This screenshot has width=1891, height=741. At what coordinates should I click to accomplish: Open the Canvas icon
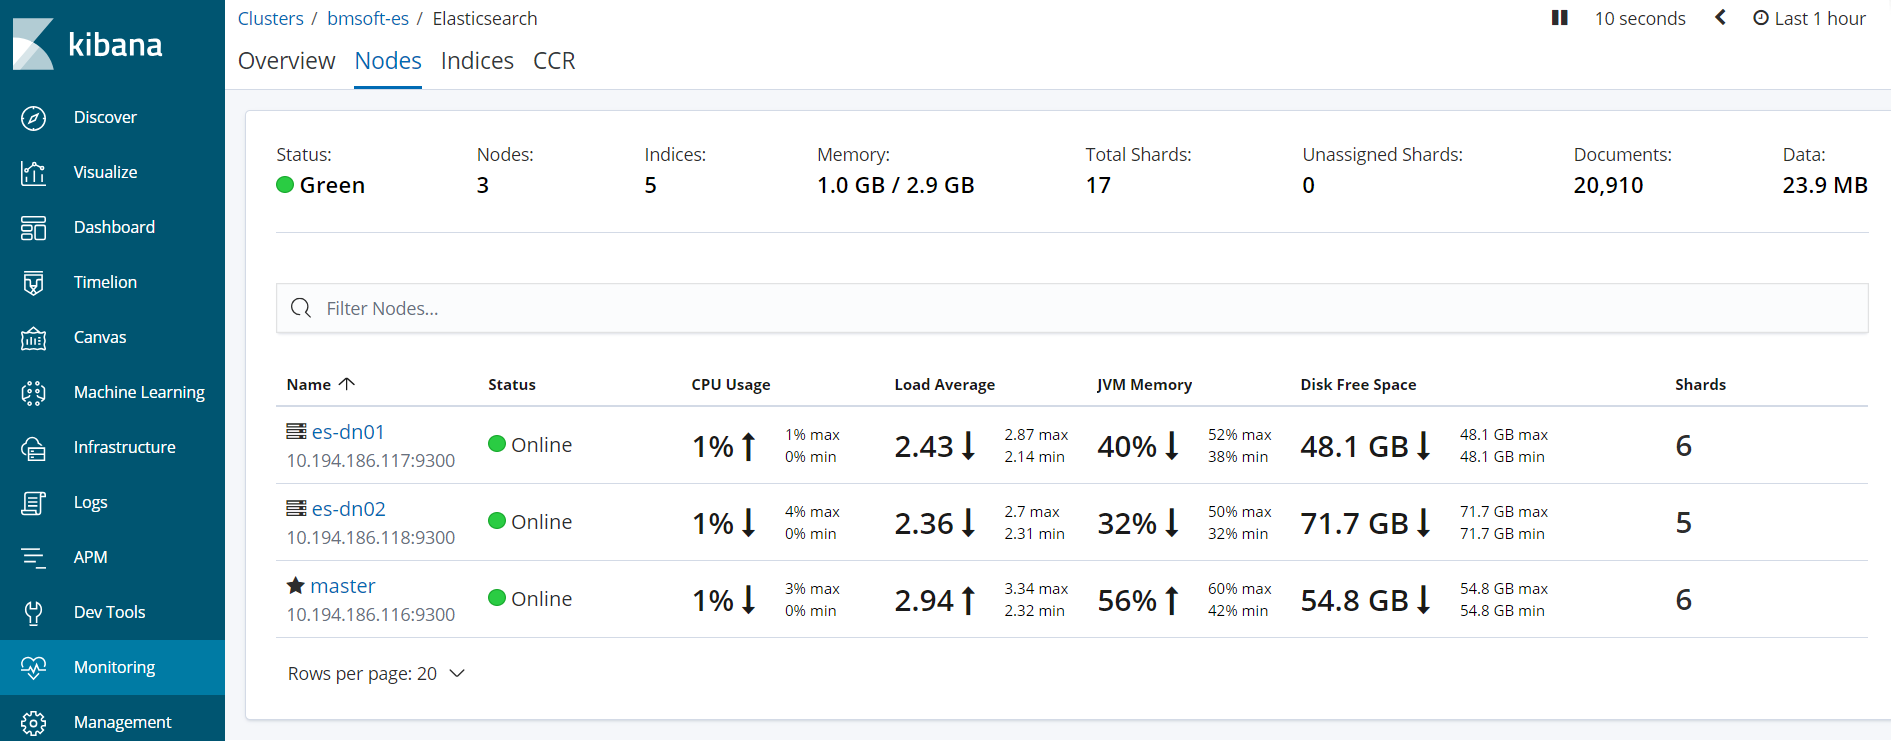coord(33,338)
